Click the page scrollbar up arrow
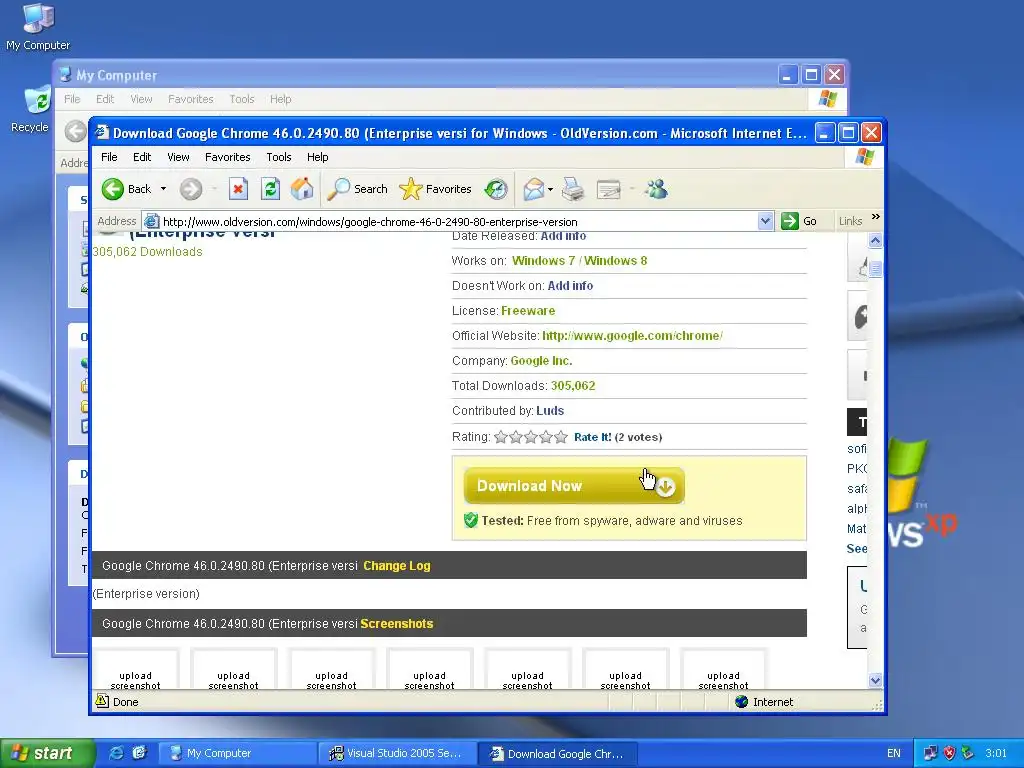 [x=875, y=240]
